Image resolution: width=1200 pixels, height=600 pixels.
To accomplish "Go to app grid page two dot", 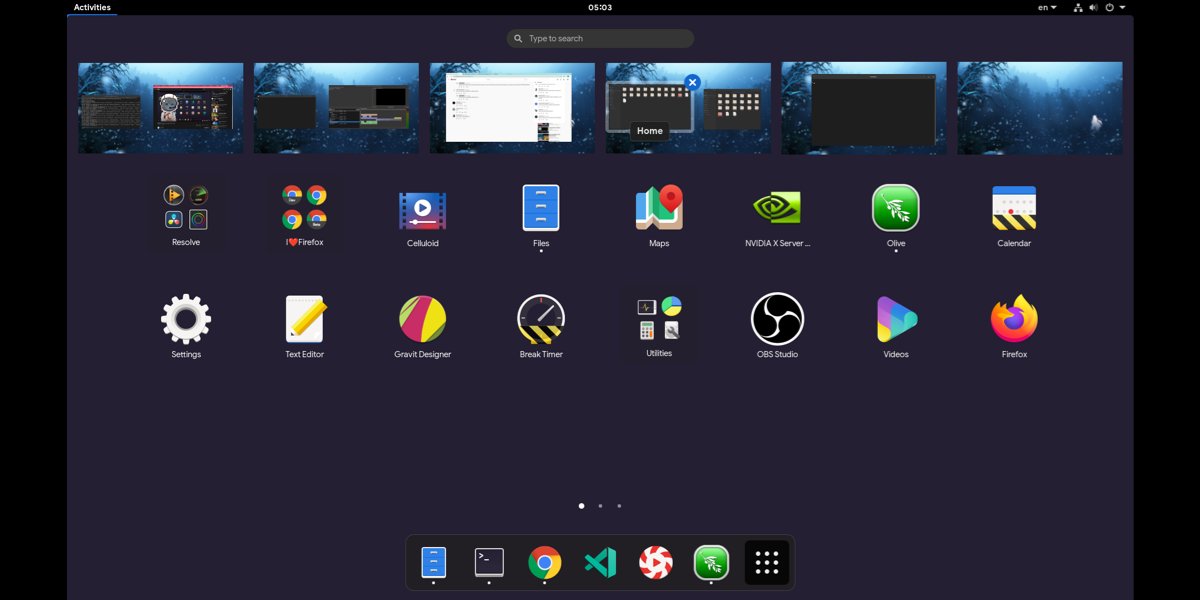I will 600,506.
